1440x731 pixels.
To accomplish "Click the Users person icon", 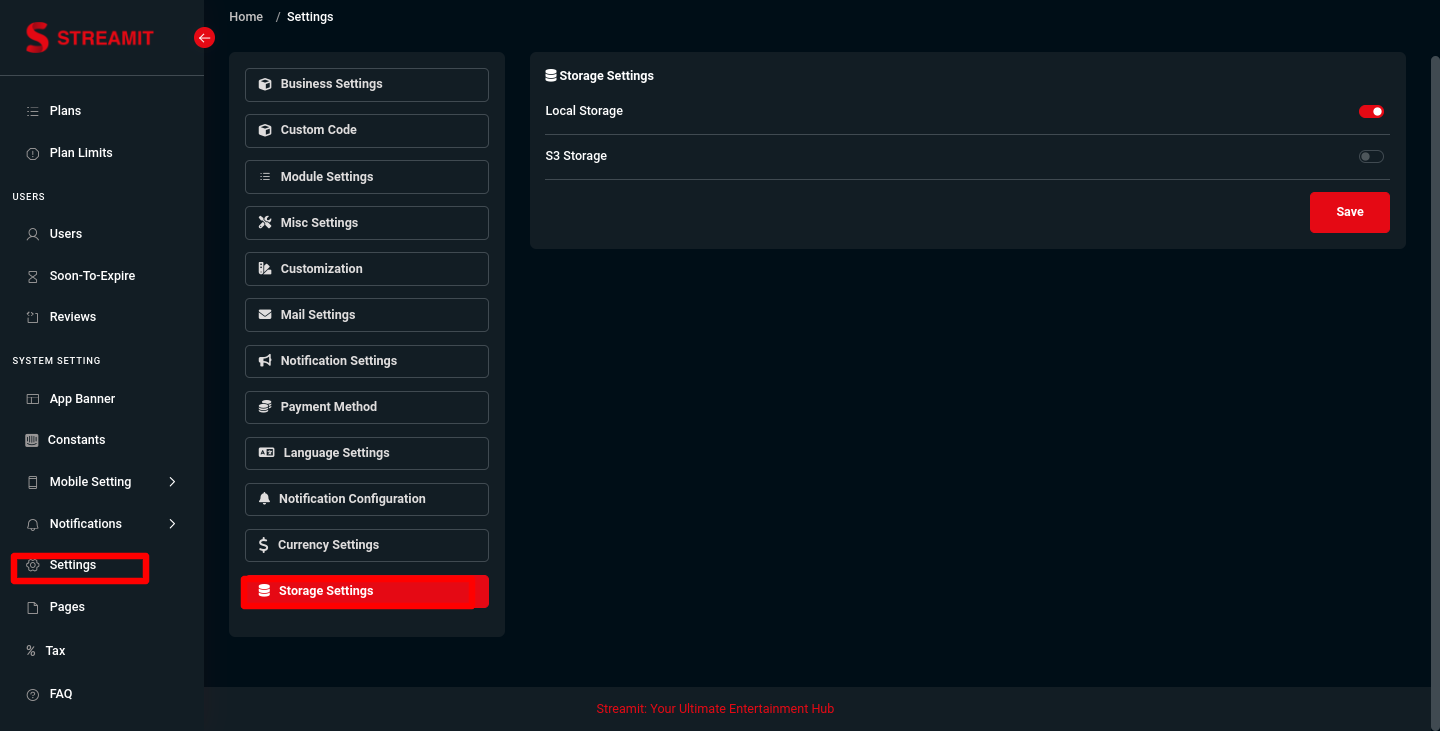I will pos(32,234).
